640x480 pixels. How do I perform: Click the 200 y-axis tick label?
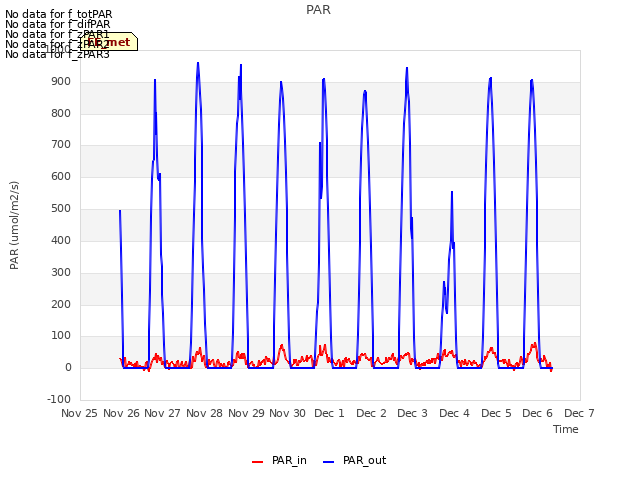coord(61,304)
